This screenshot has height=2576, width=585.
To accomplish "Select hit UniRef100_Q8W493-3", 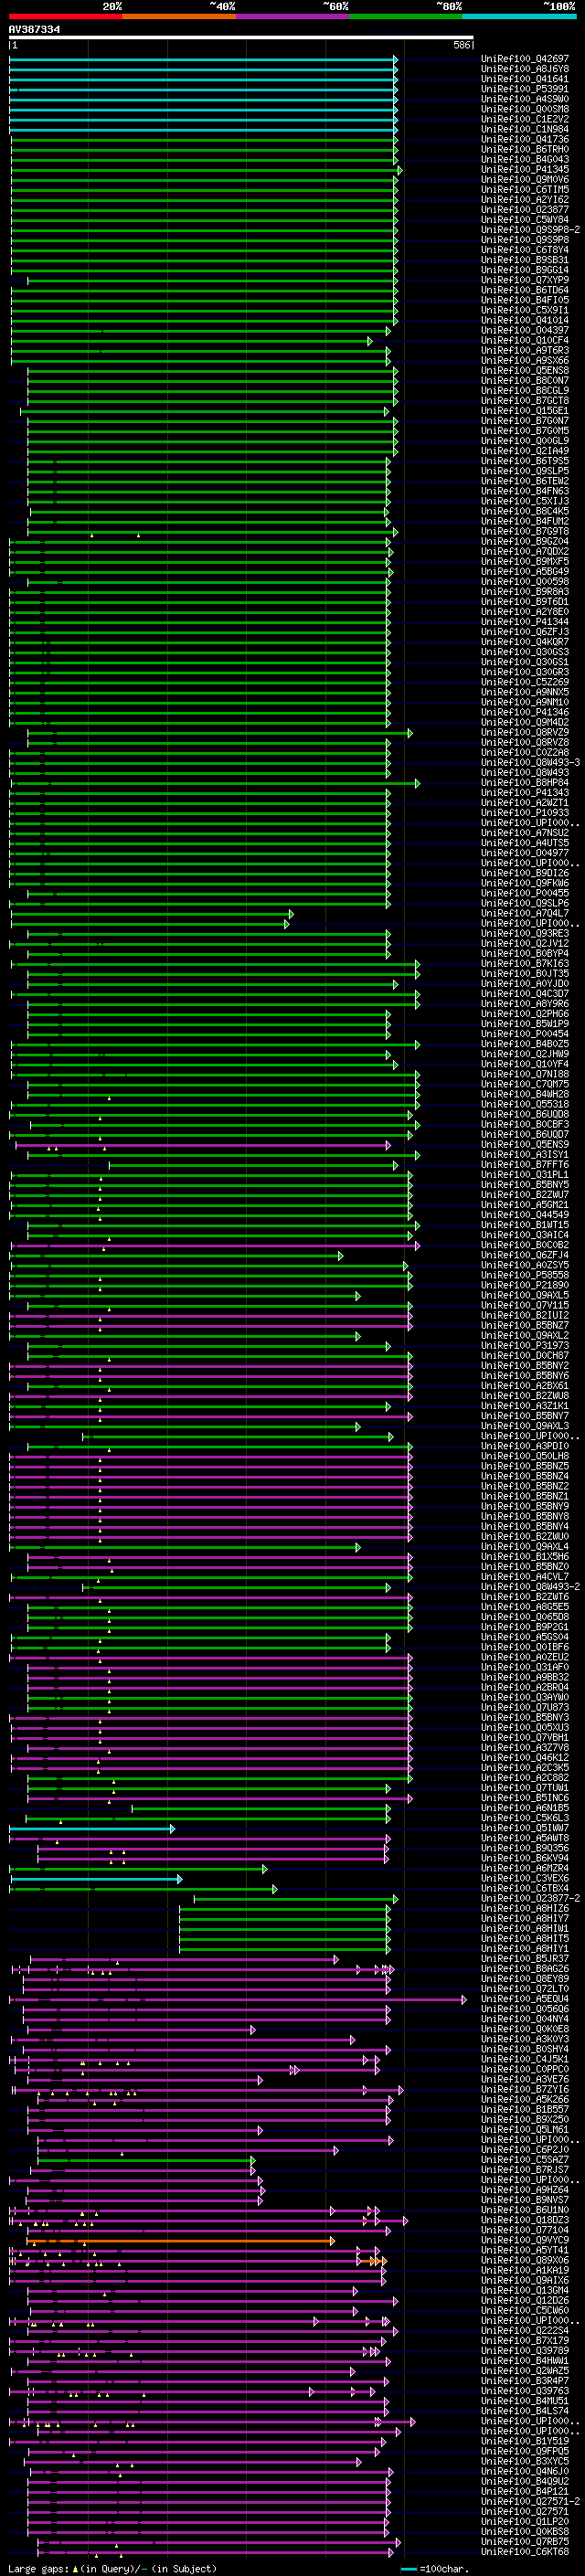I will pos(530,763).
